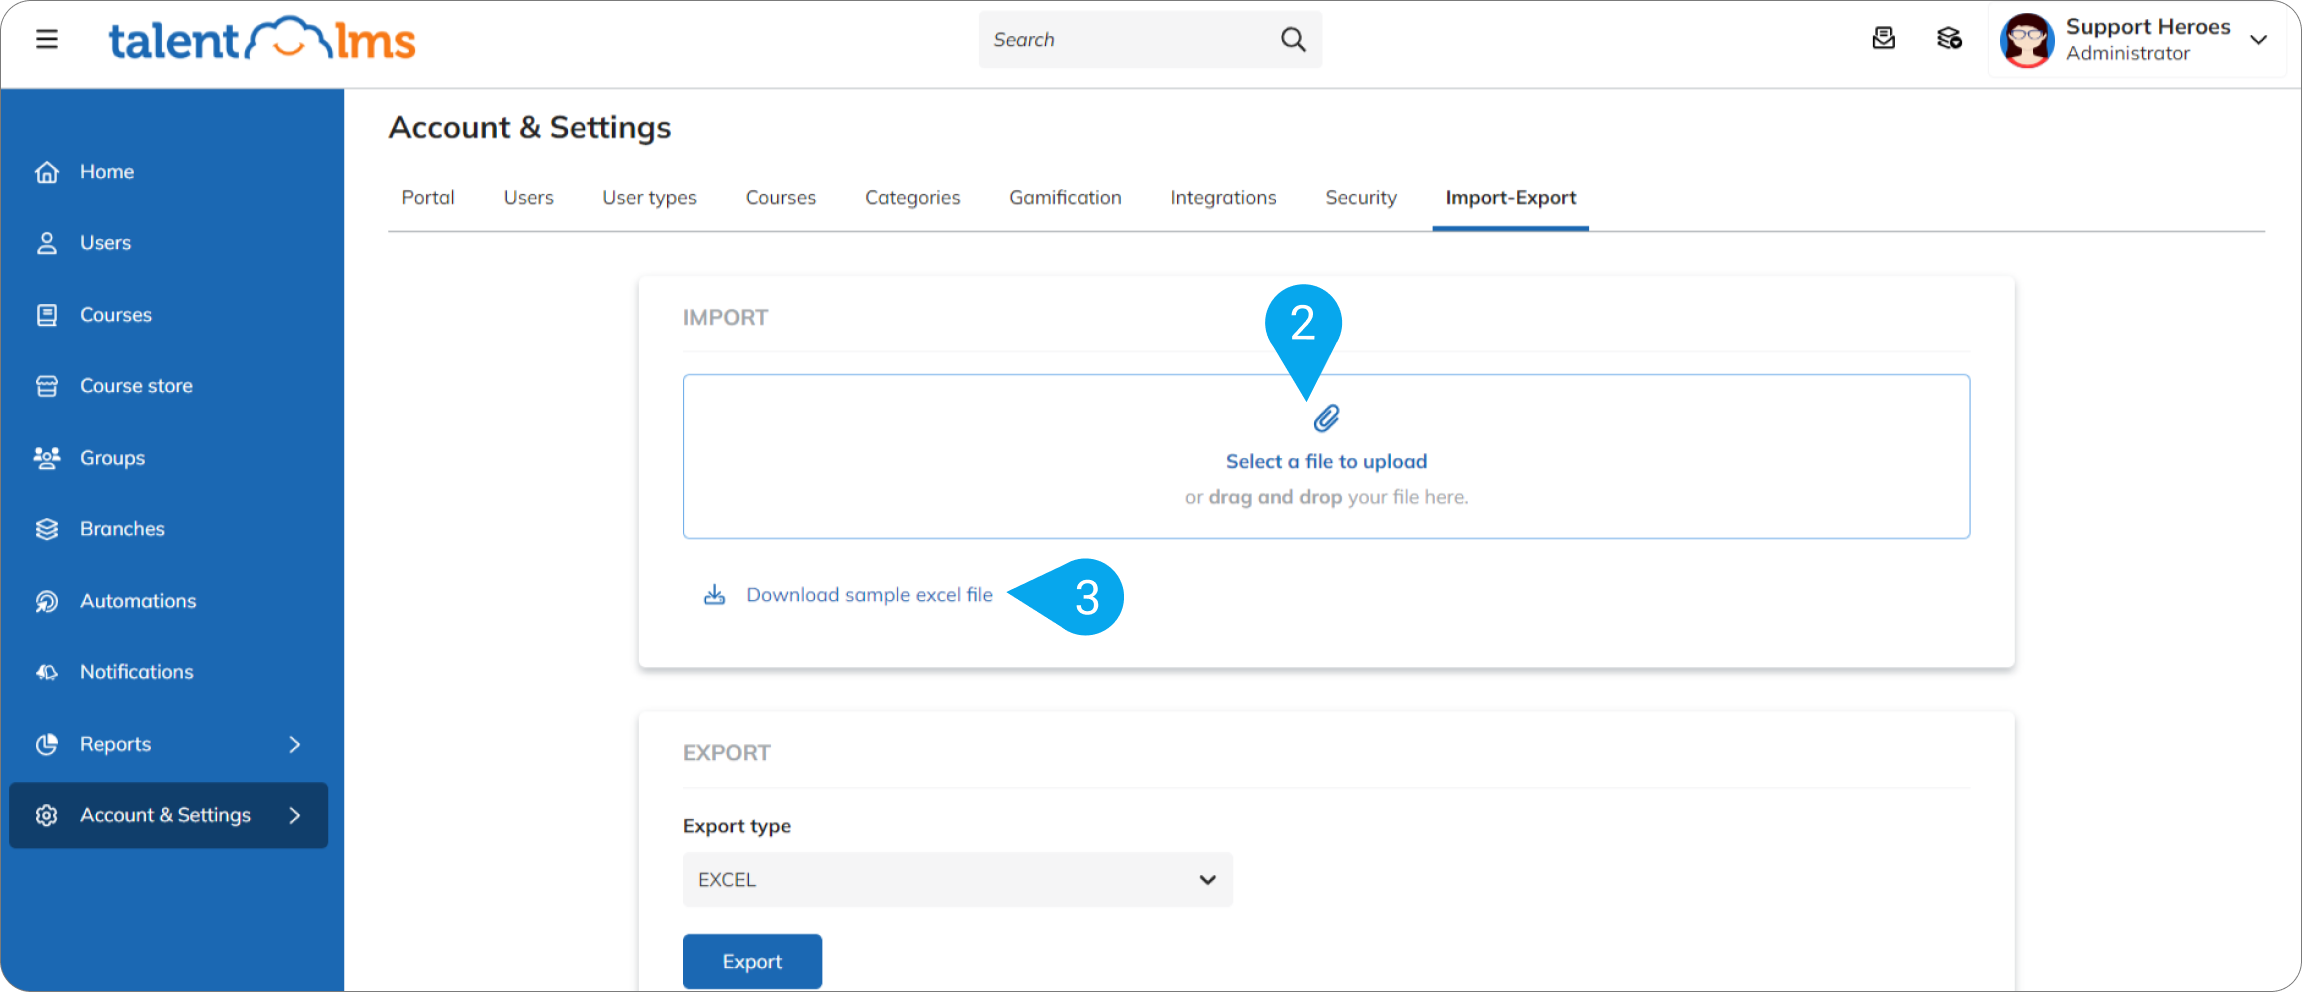Open Automations in the sidebar
This screenshot has height=992, width=2302.
coord(138,601)
